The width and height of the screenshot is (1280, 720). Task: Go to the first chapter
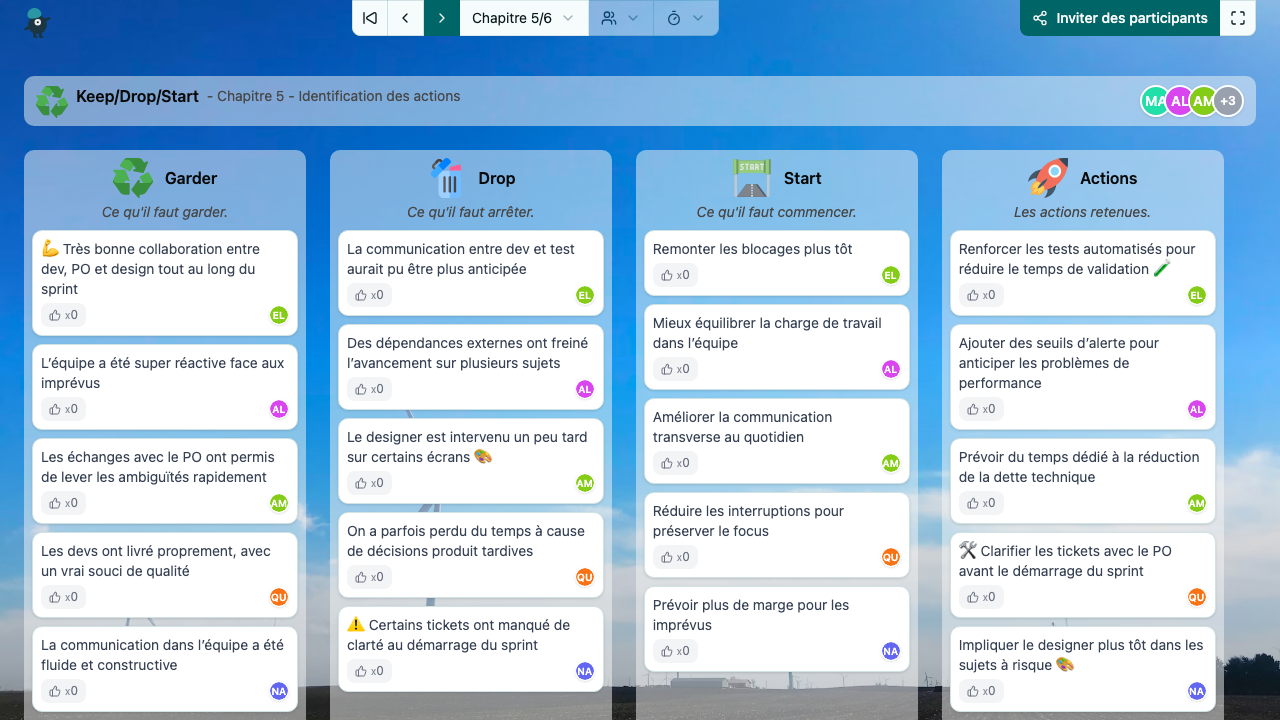(x=370, y=18)
